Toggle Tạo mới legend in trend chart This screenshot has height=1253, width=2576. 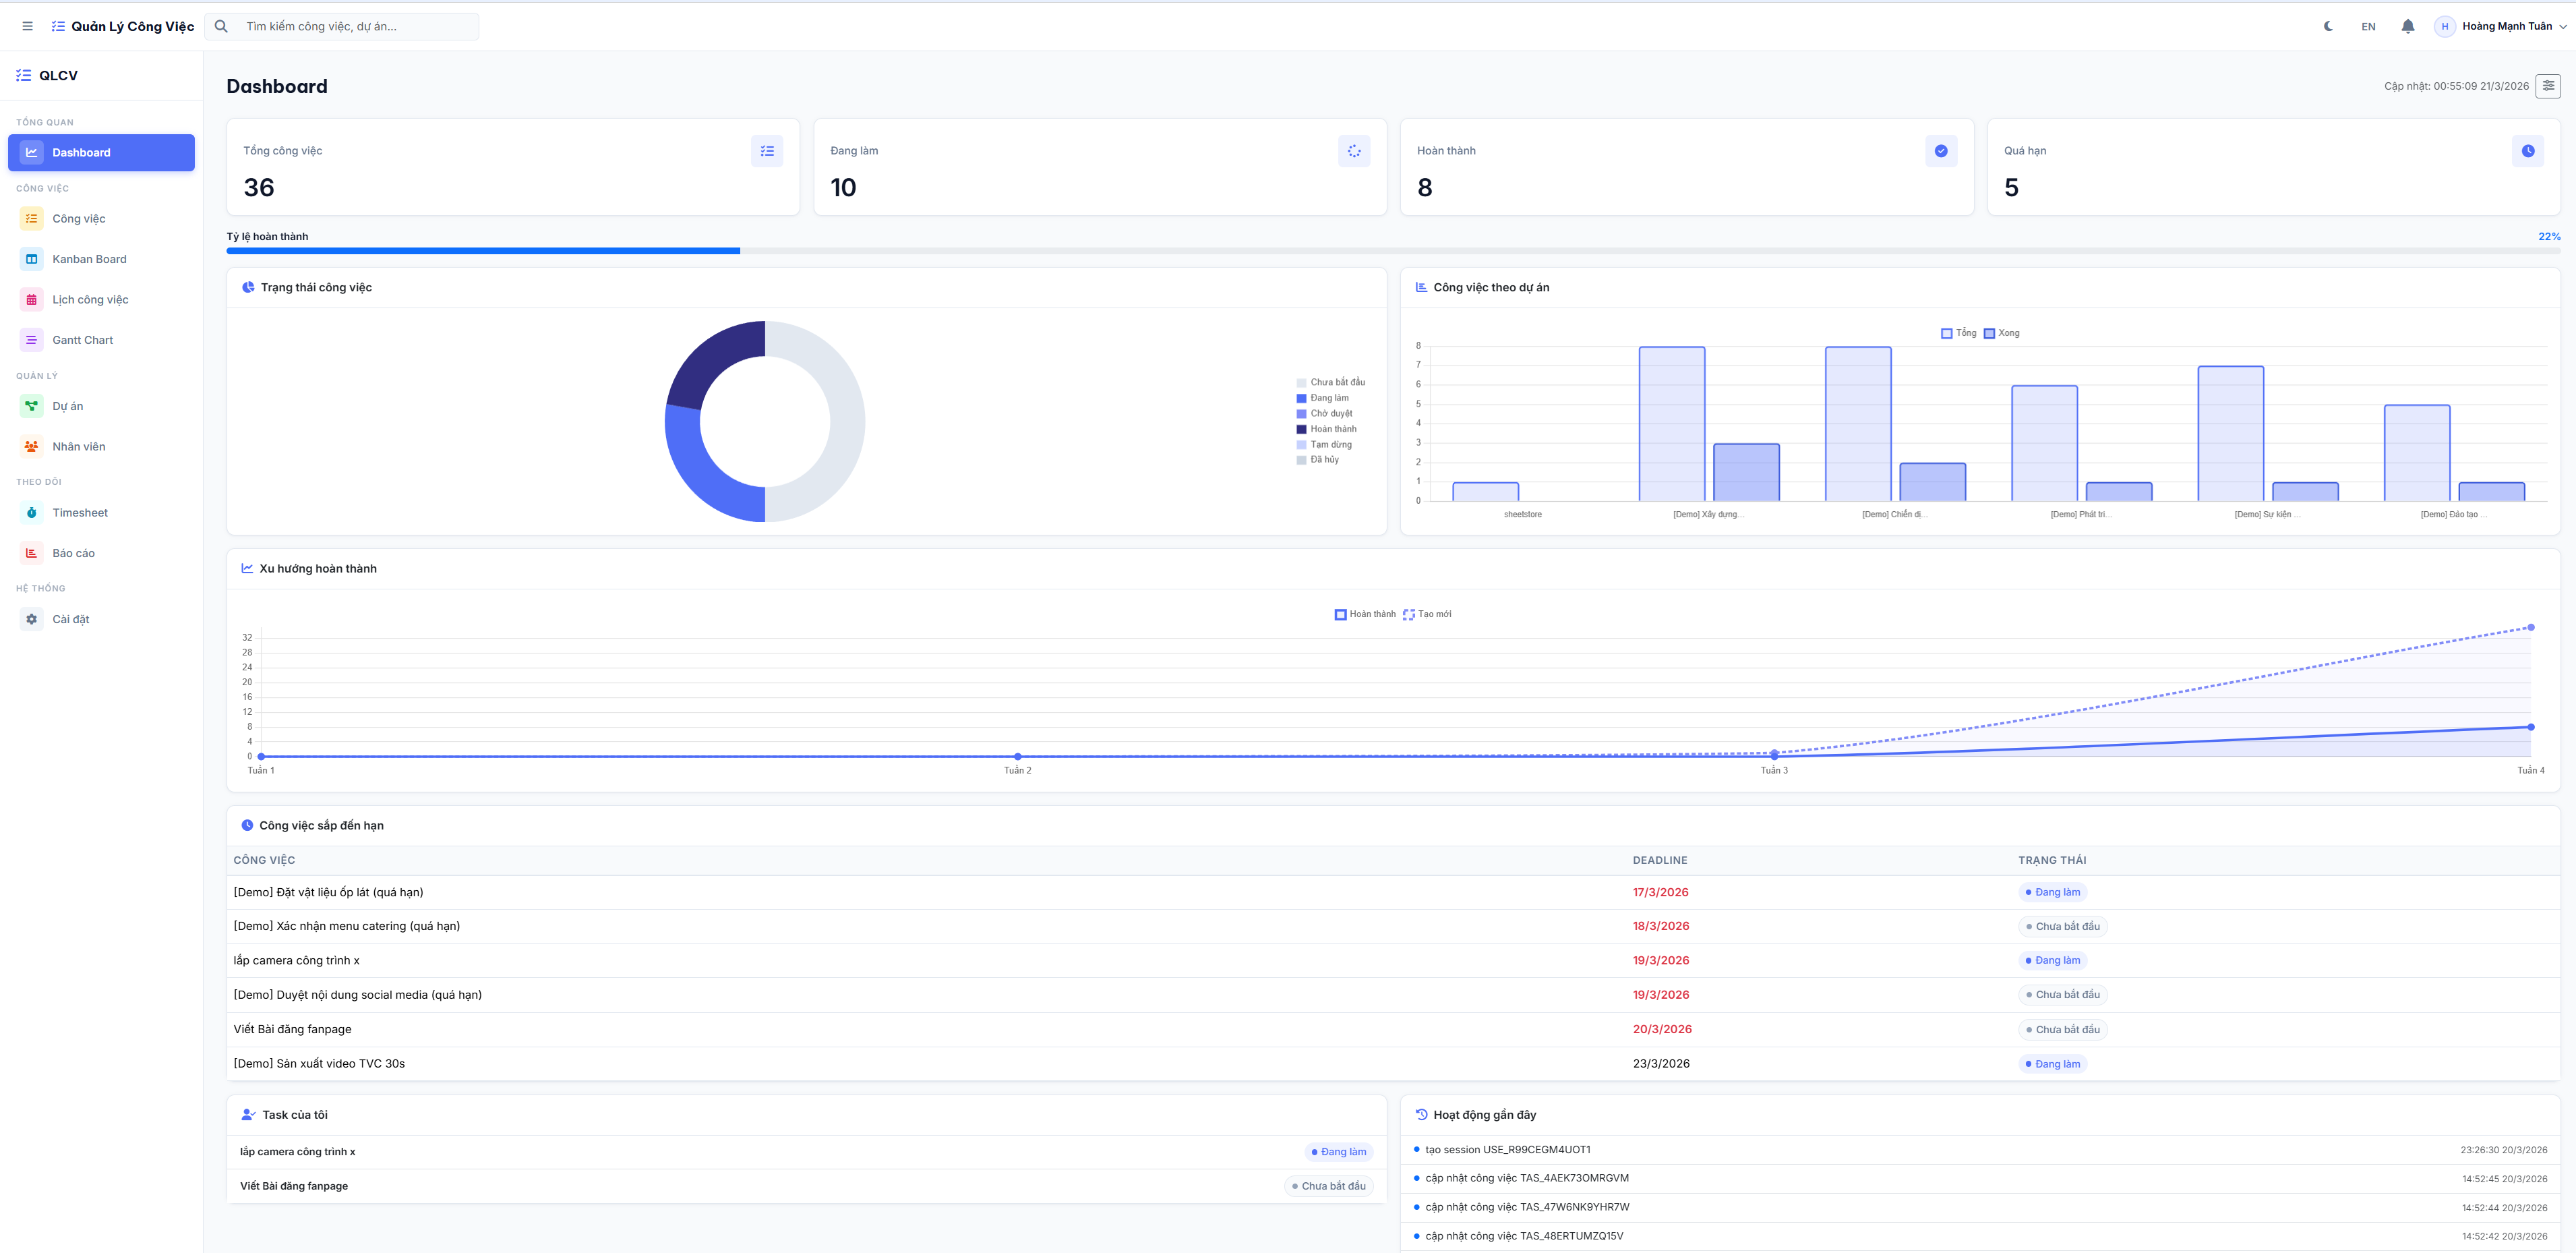(x=1427, y=614)
